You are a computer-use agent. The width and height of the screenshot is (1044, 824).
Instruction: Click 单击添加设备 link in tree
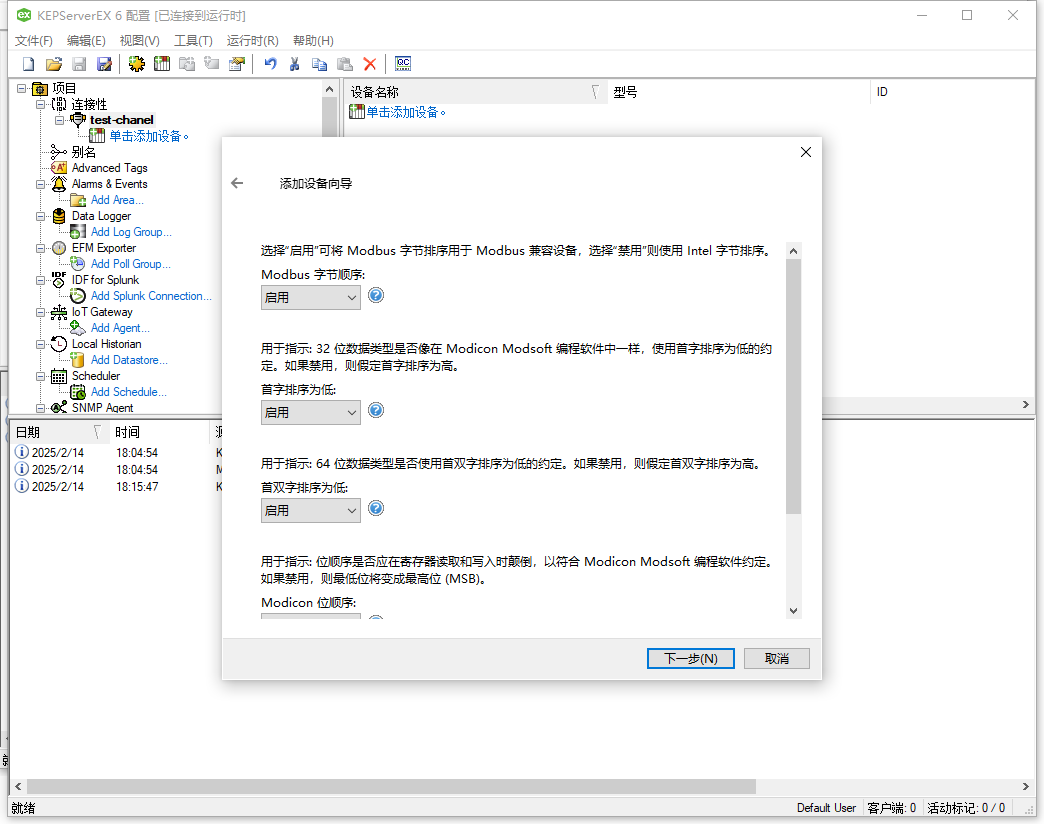[x=148, y=136]
